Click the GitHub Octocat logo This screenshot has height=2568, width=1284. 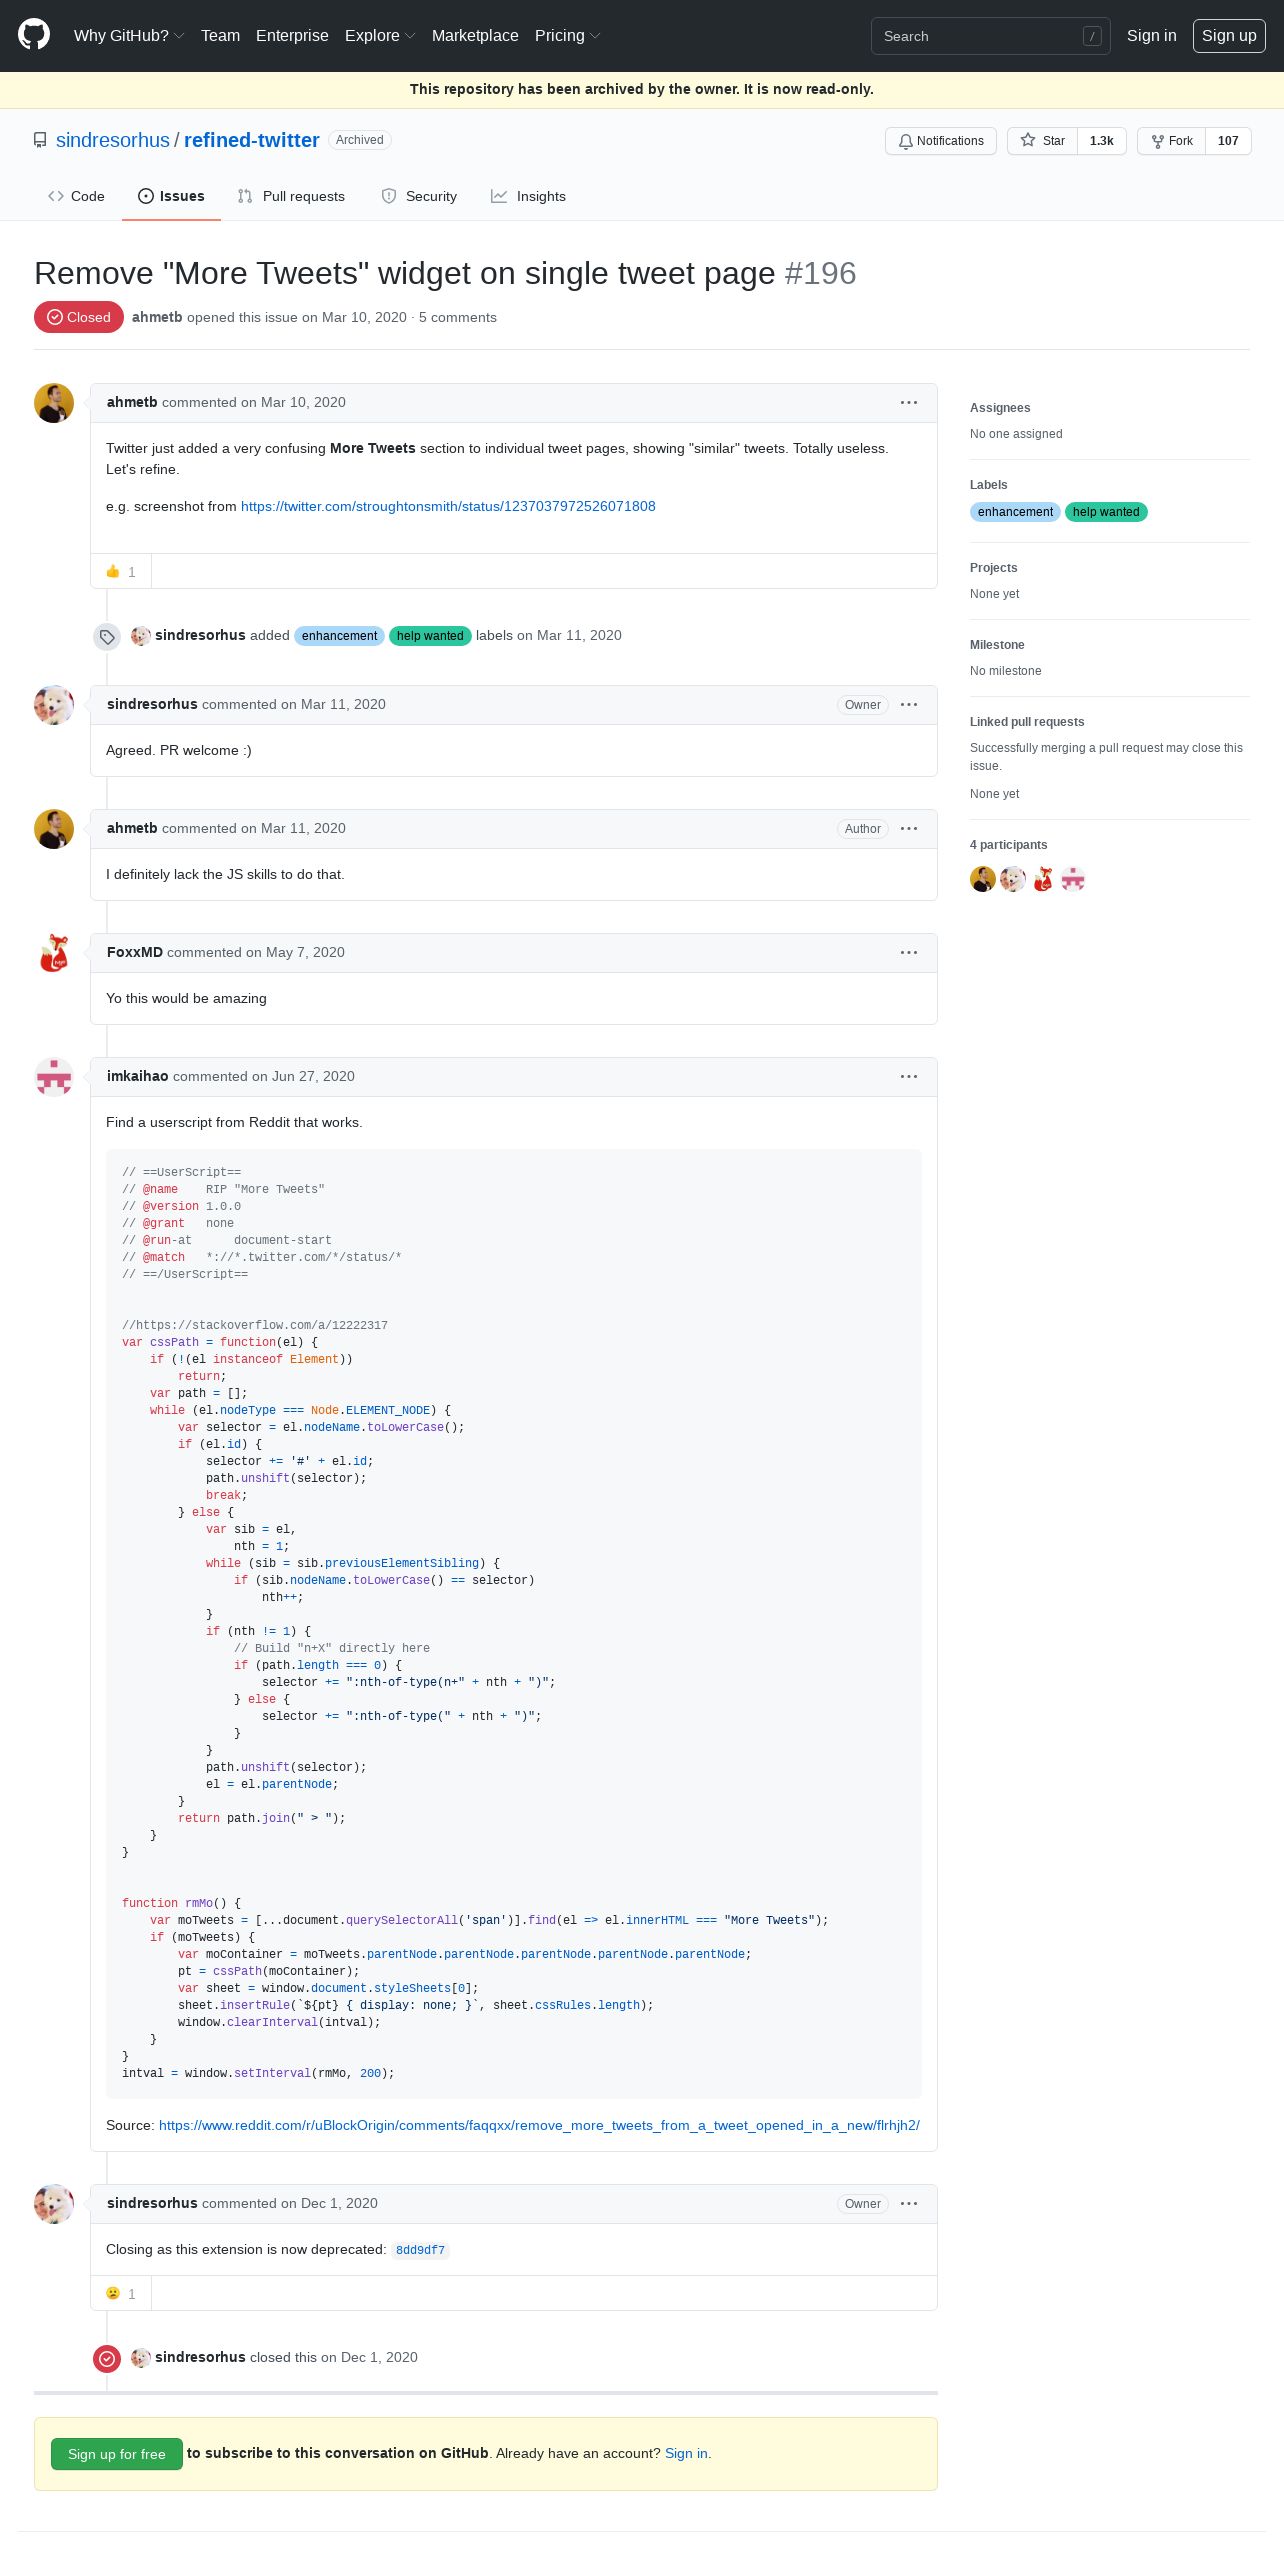click(x=34, y=35)
